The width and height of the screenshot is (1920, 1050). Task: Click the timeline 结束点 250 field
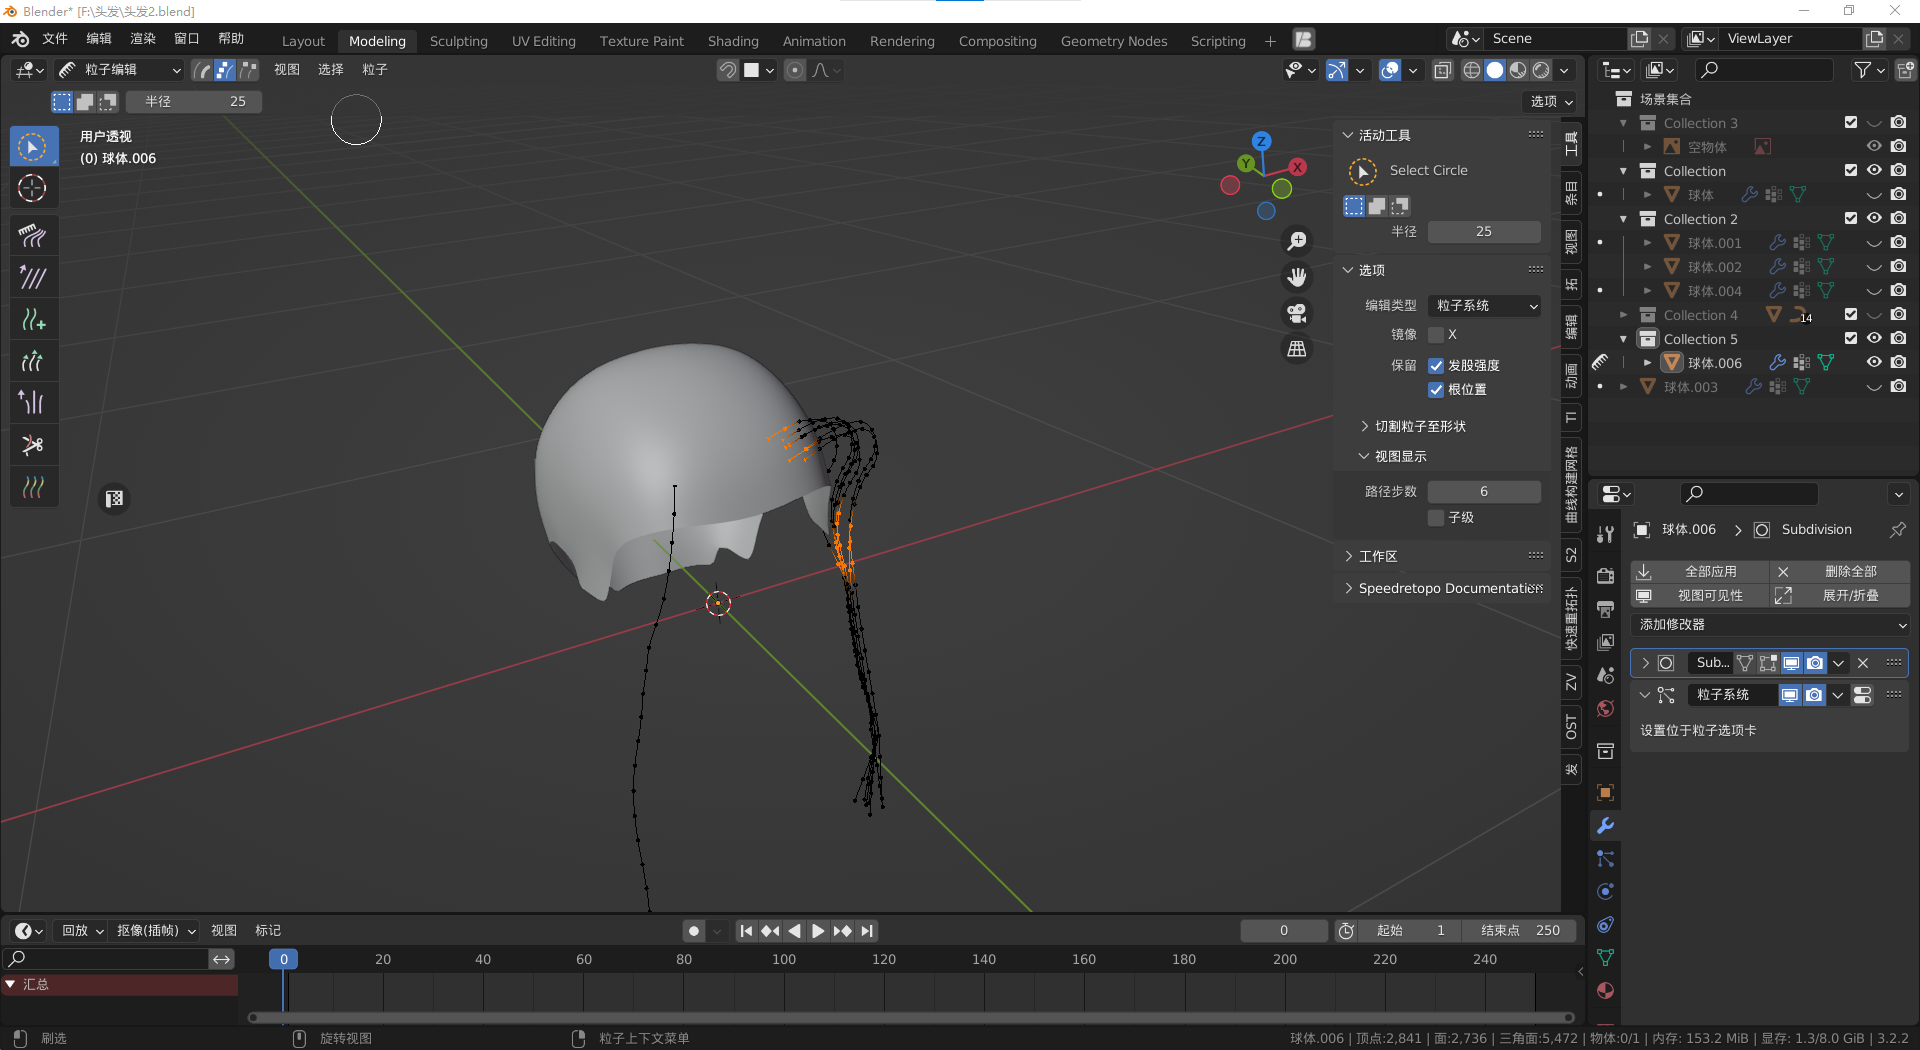(1520, 931)
